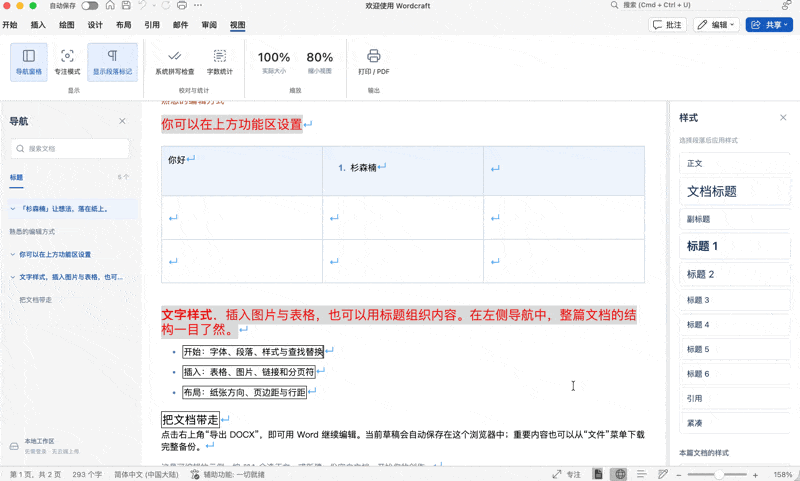
Task: Select the 标题 tab in navigation
Action: [x=16, y=178]
